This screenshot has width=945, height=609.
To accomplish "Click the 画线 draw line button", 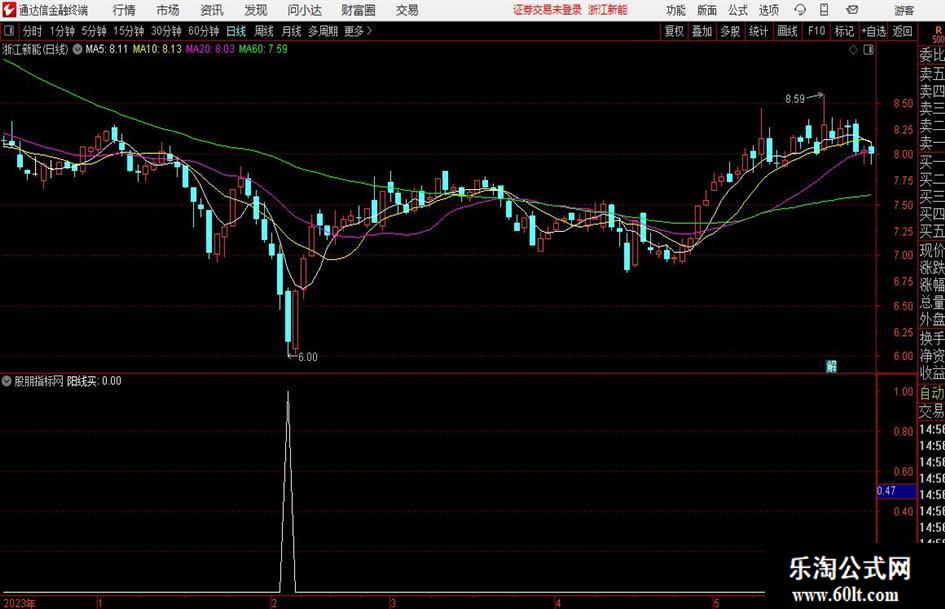I will click(x=787, y=31).
